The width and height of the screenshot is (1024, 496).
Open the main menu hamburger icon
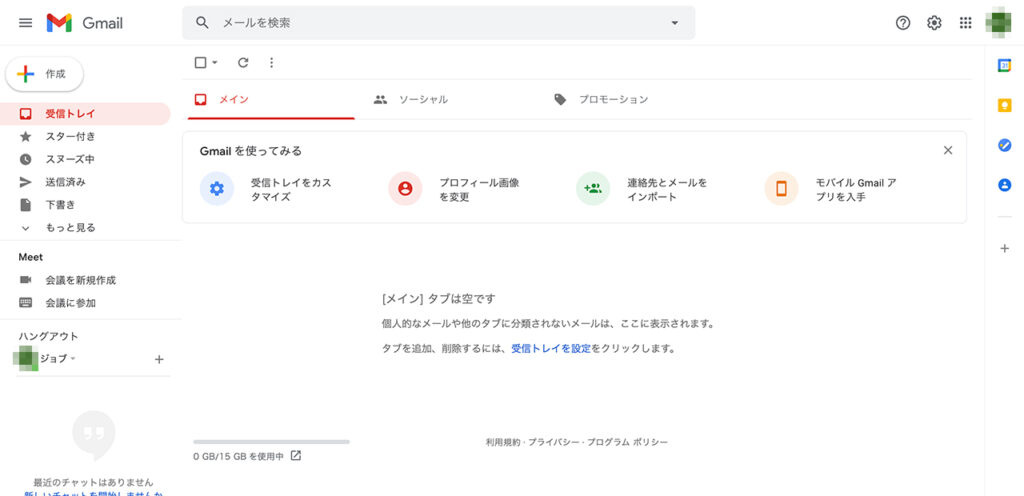[25, 23]
